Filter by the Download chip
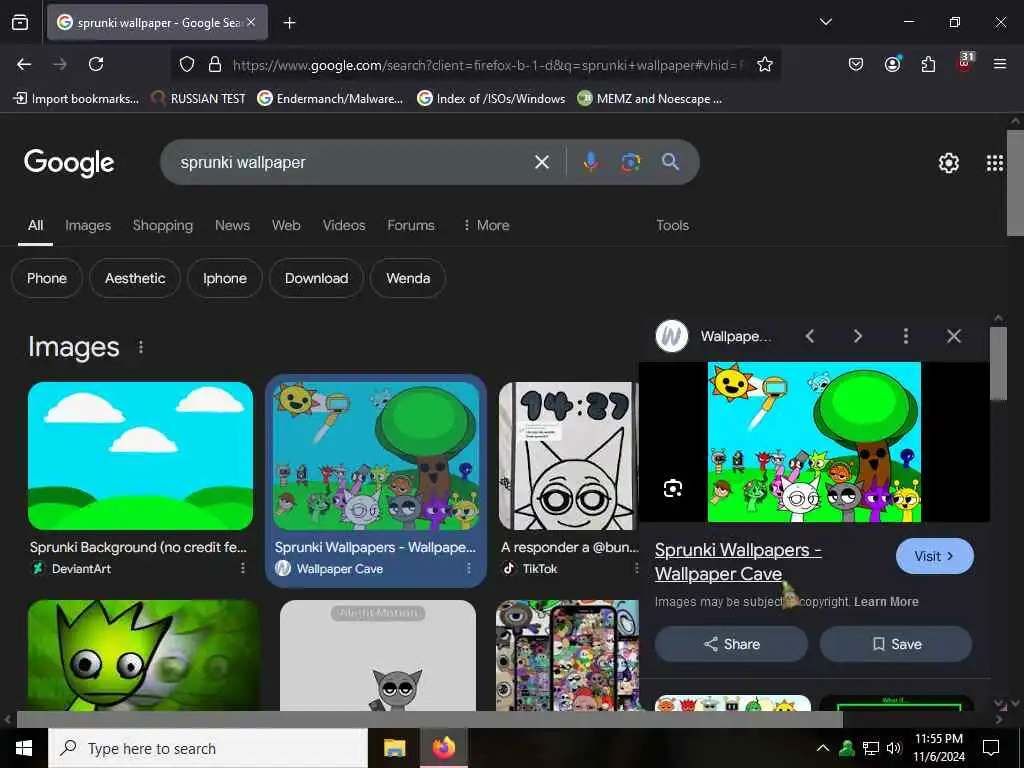Screen dimensions: 1024x768 [316, 278]
